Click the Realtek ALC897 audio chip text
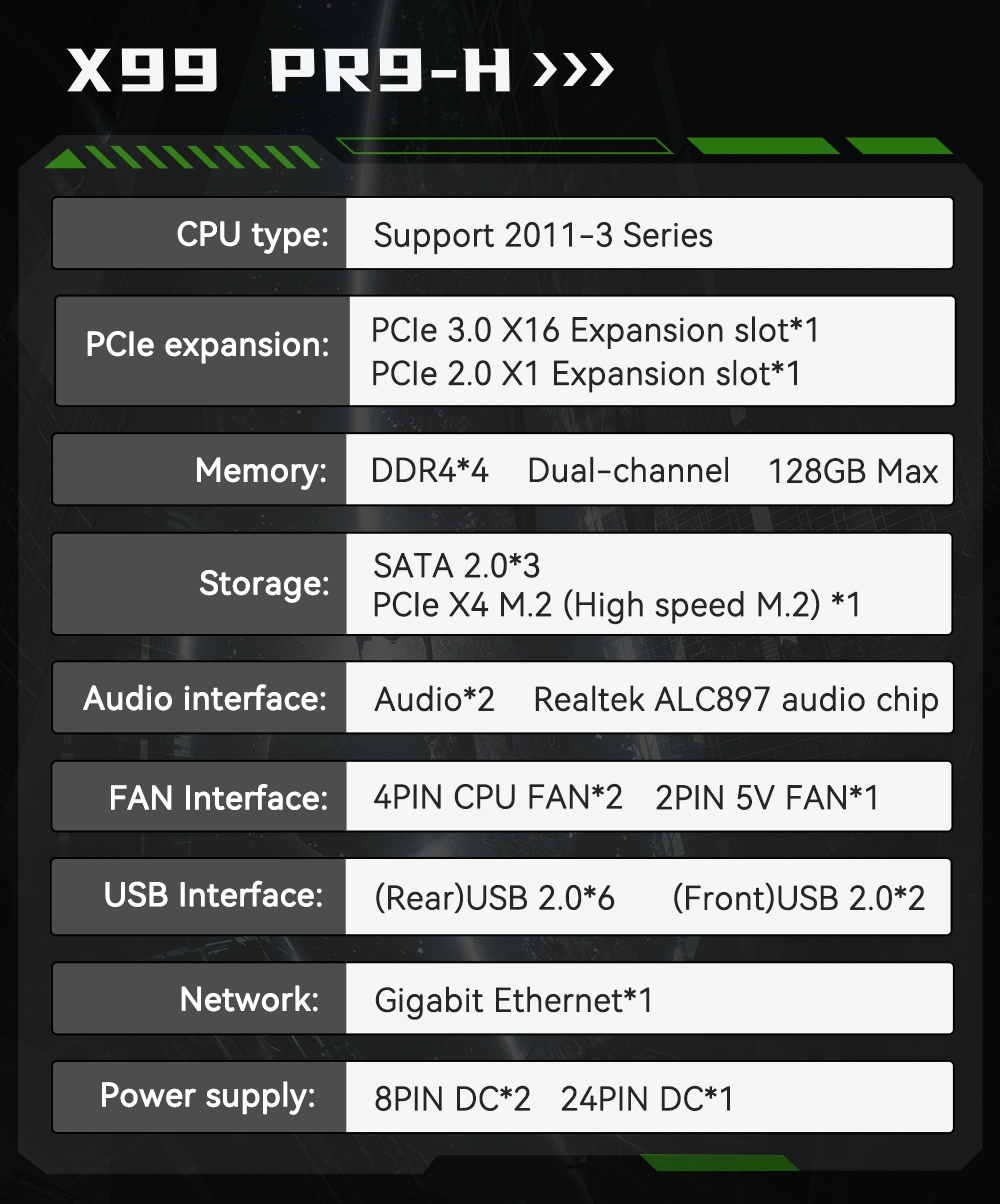The width and height of the screenshot is (1000, 1204). (736, 699)
